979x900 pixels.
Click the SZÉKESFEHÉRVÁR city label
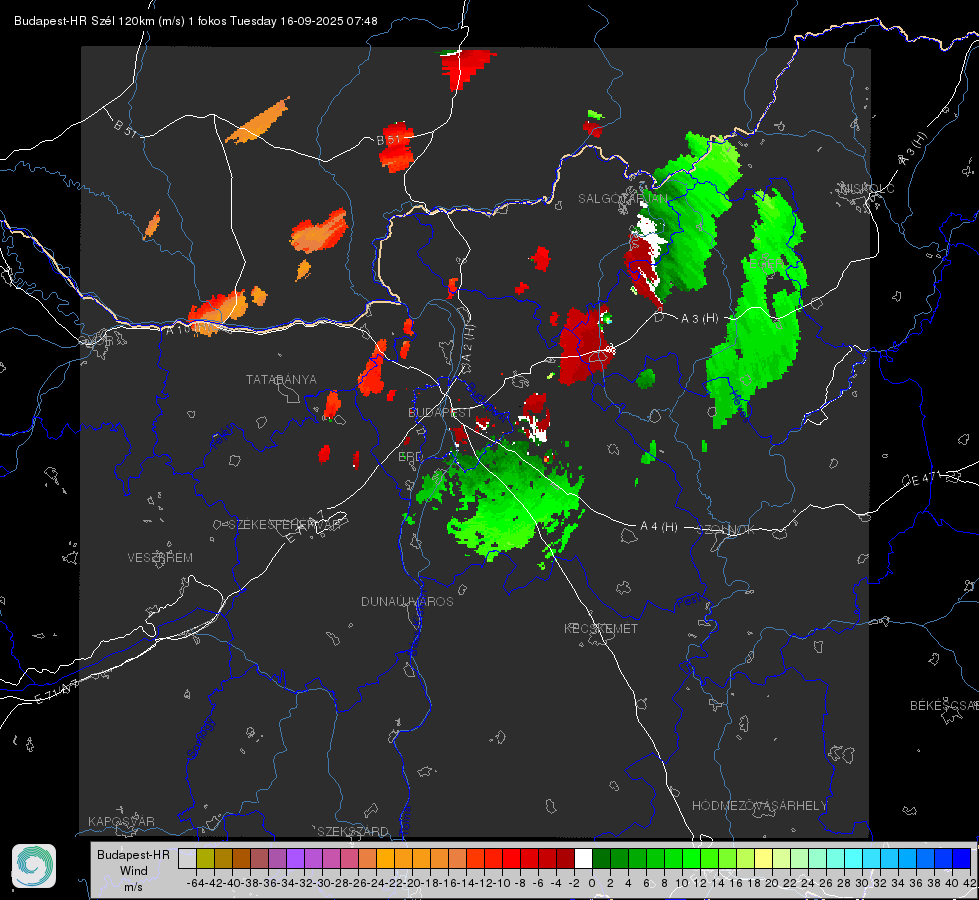pyautogui.click(x=284, y=525)
